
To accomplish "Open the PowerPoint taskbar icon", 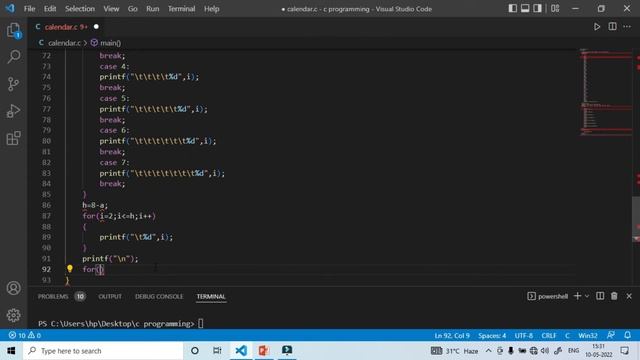I will coord(264,351).
